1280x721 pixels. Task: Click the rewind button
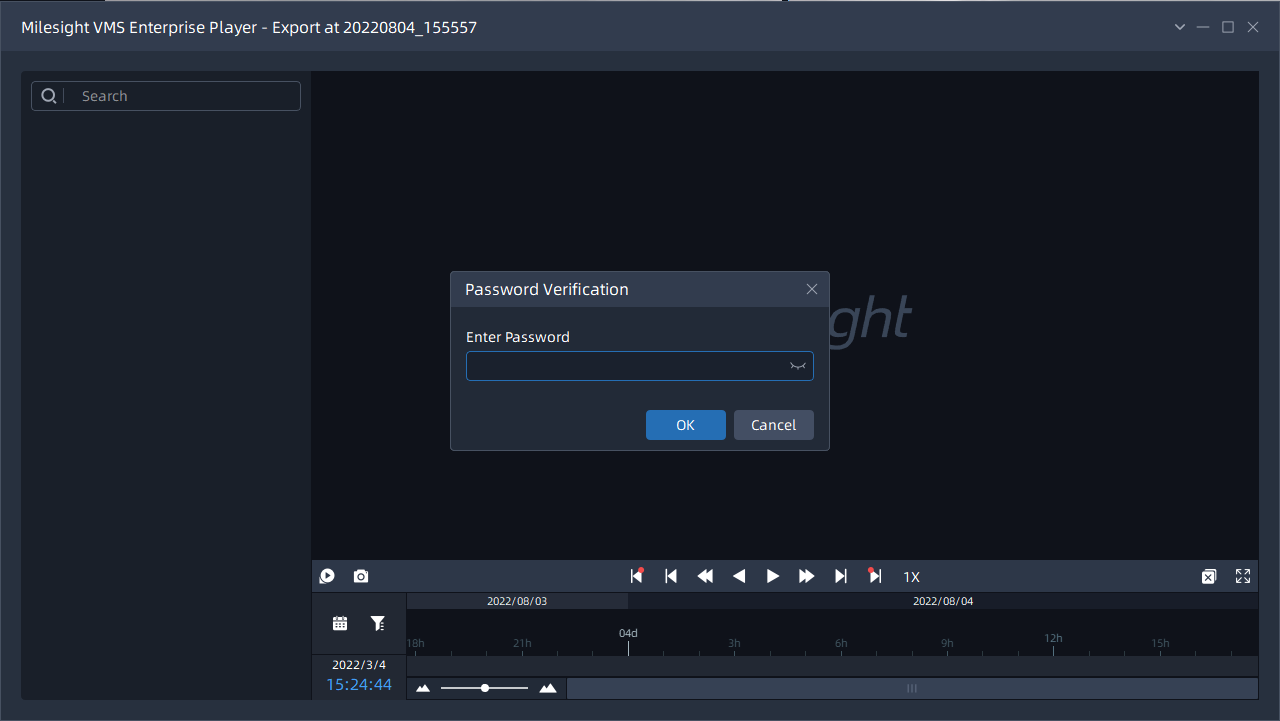click(705, 576)
